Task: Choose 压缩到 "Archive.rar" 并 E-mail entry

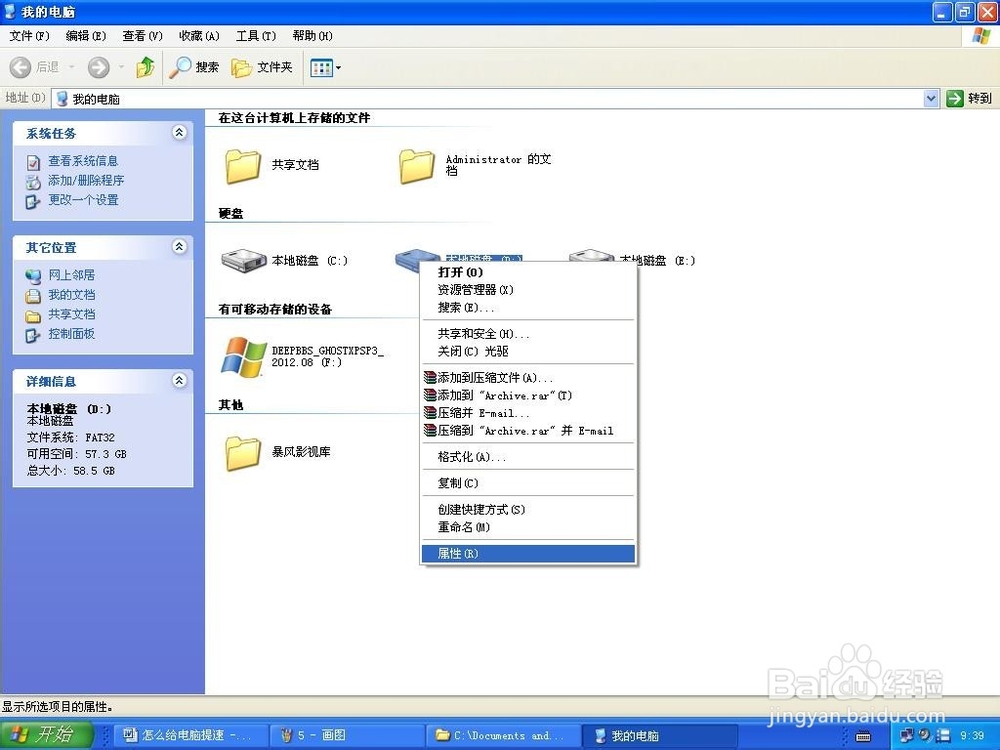Action: [x=528, y=430]
